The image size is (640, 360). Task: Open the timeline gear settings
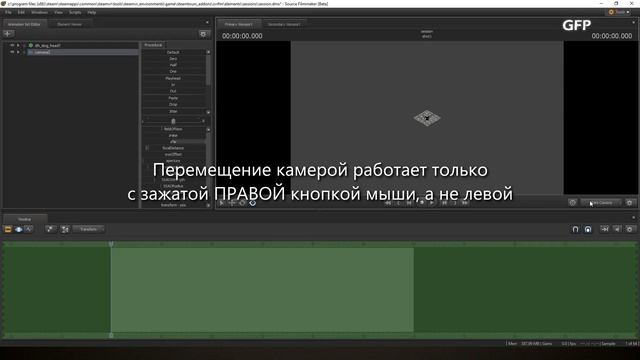pyautogui.click(x=630, y=229)
